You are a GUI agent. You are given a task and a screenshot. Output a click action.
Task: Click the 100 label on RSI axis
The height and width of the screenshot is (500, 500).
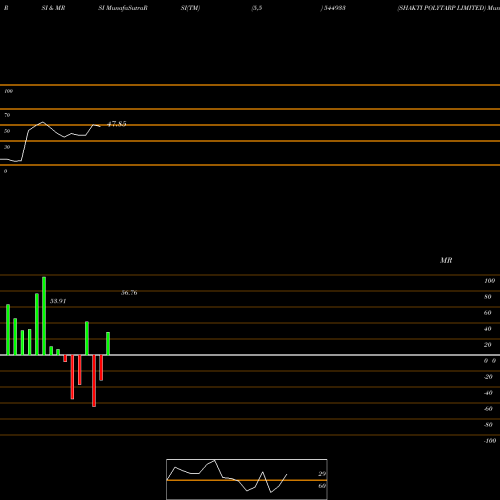9,91
